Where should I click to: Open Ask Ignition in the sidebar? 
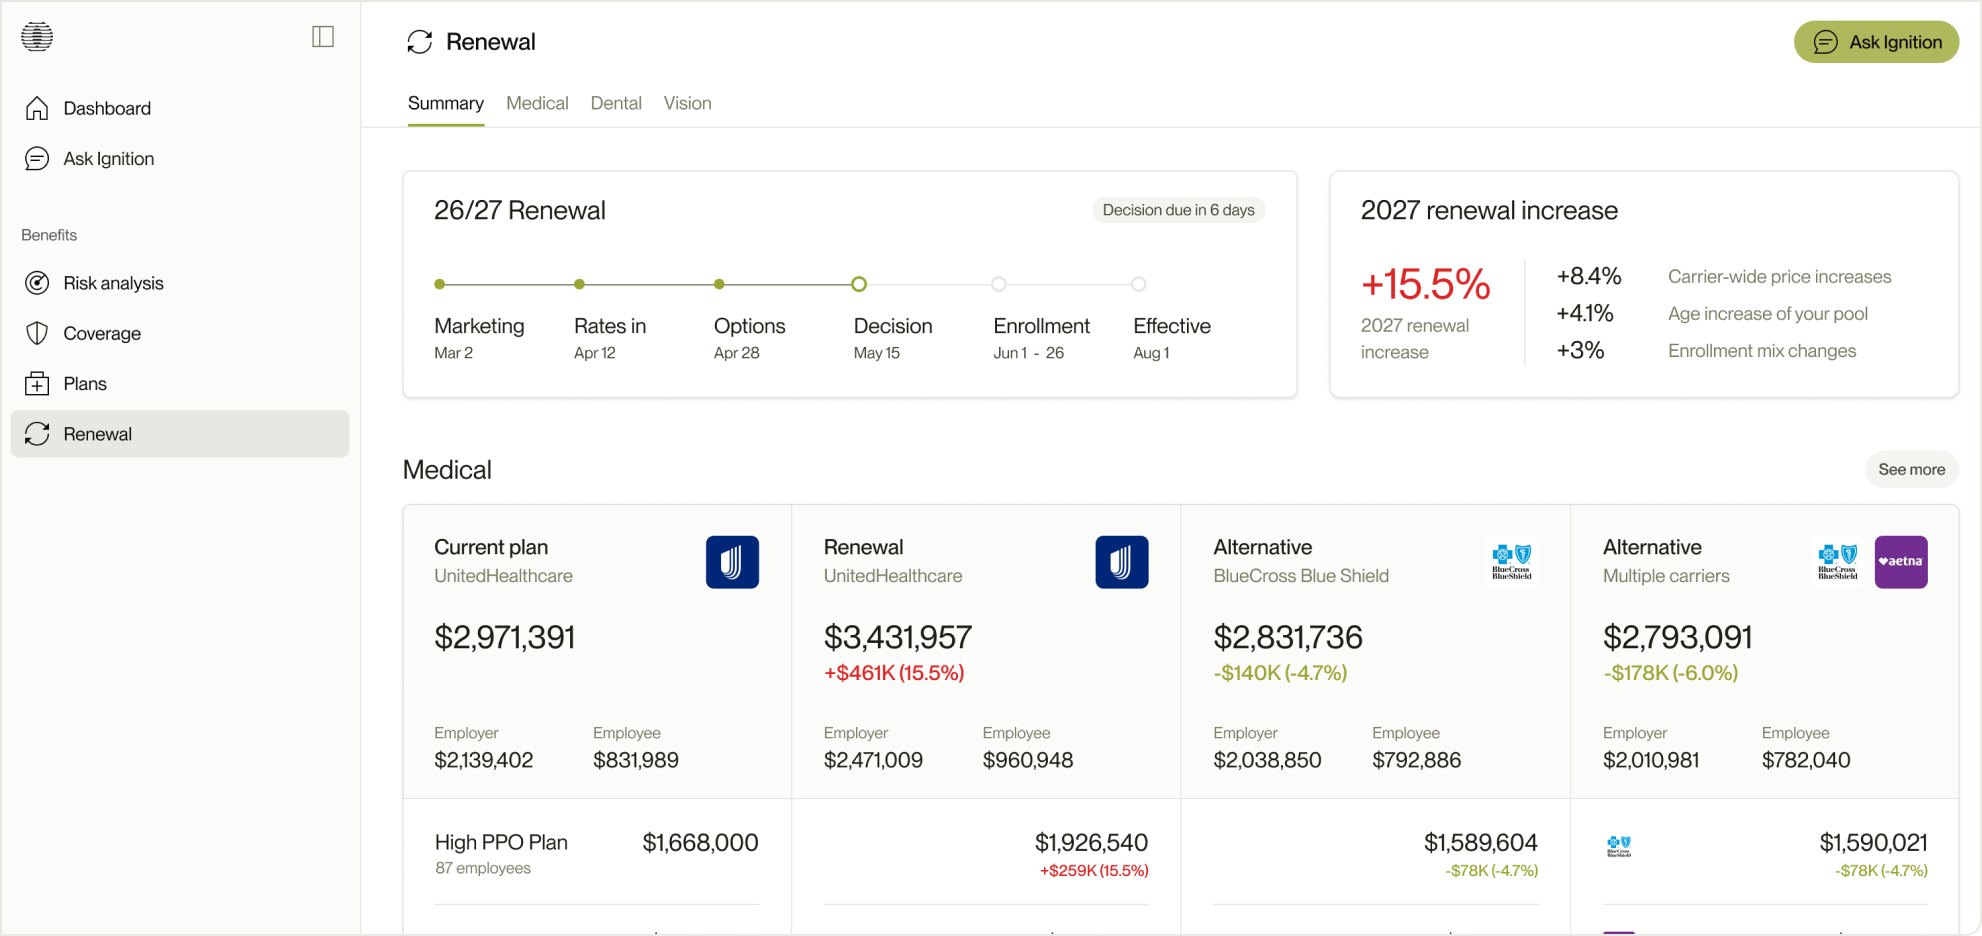click(x=180, y=159)
